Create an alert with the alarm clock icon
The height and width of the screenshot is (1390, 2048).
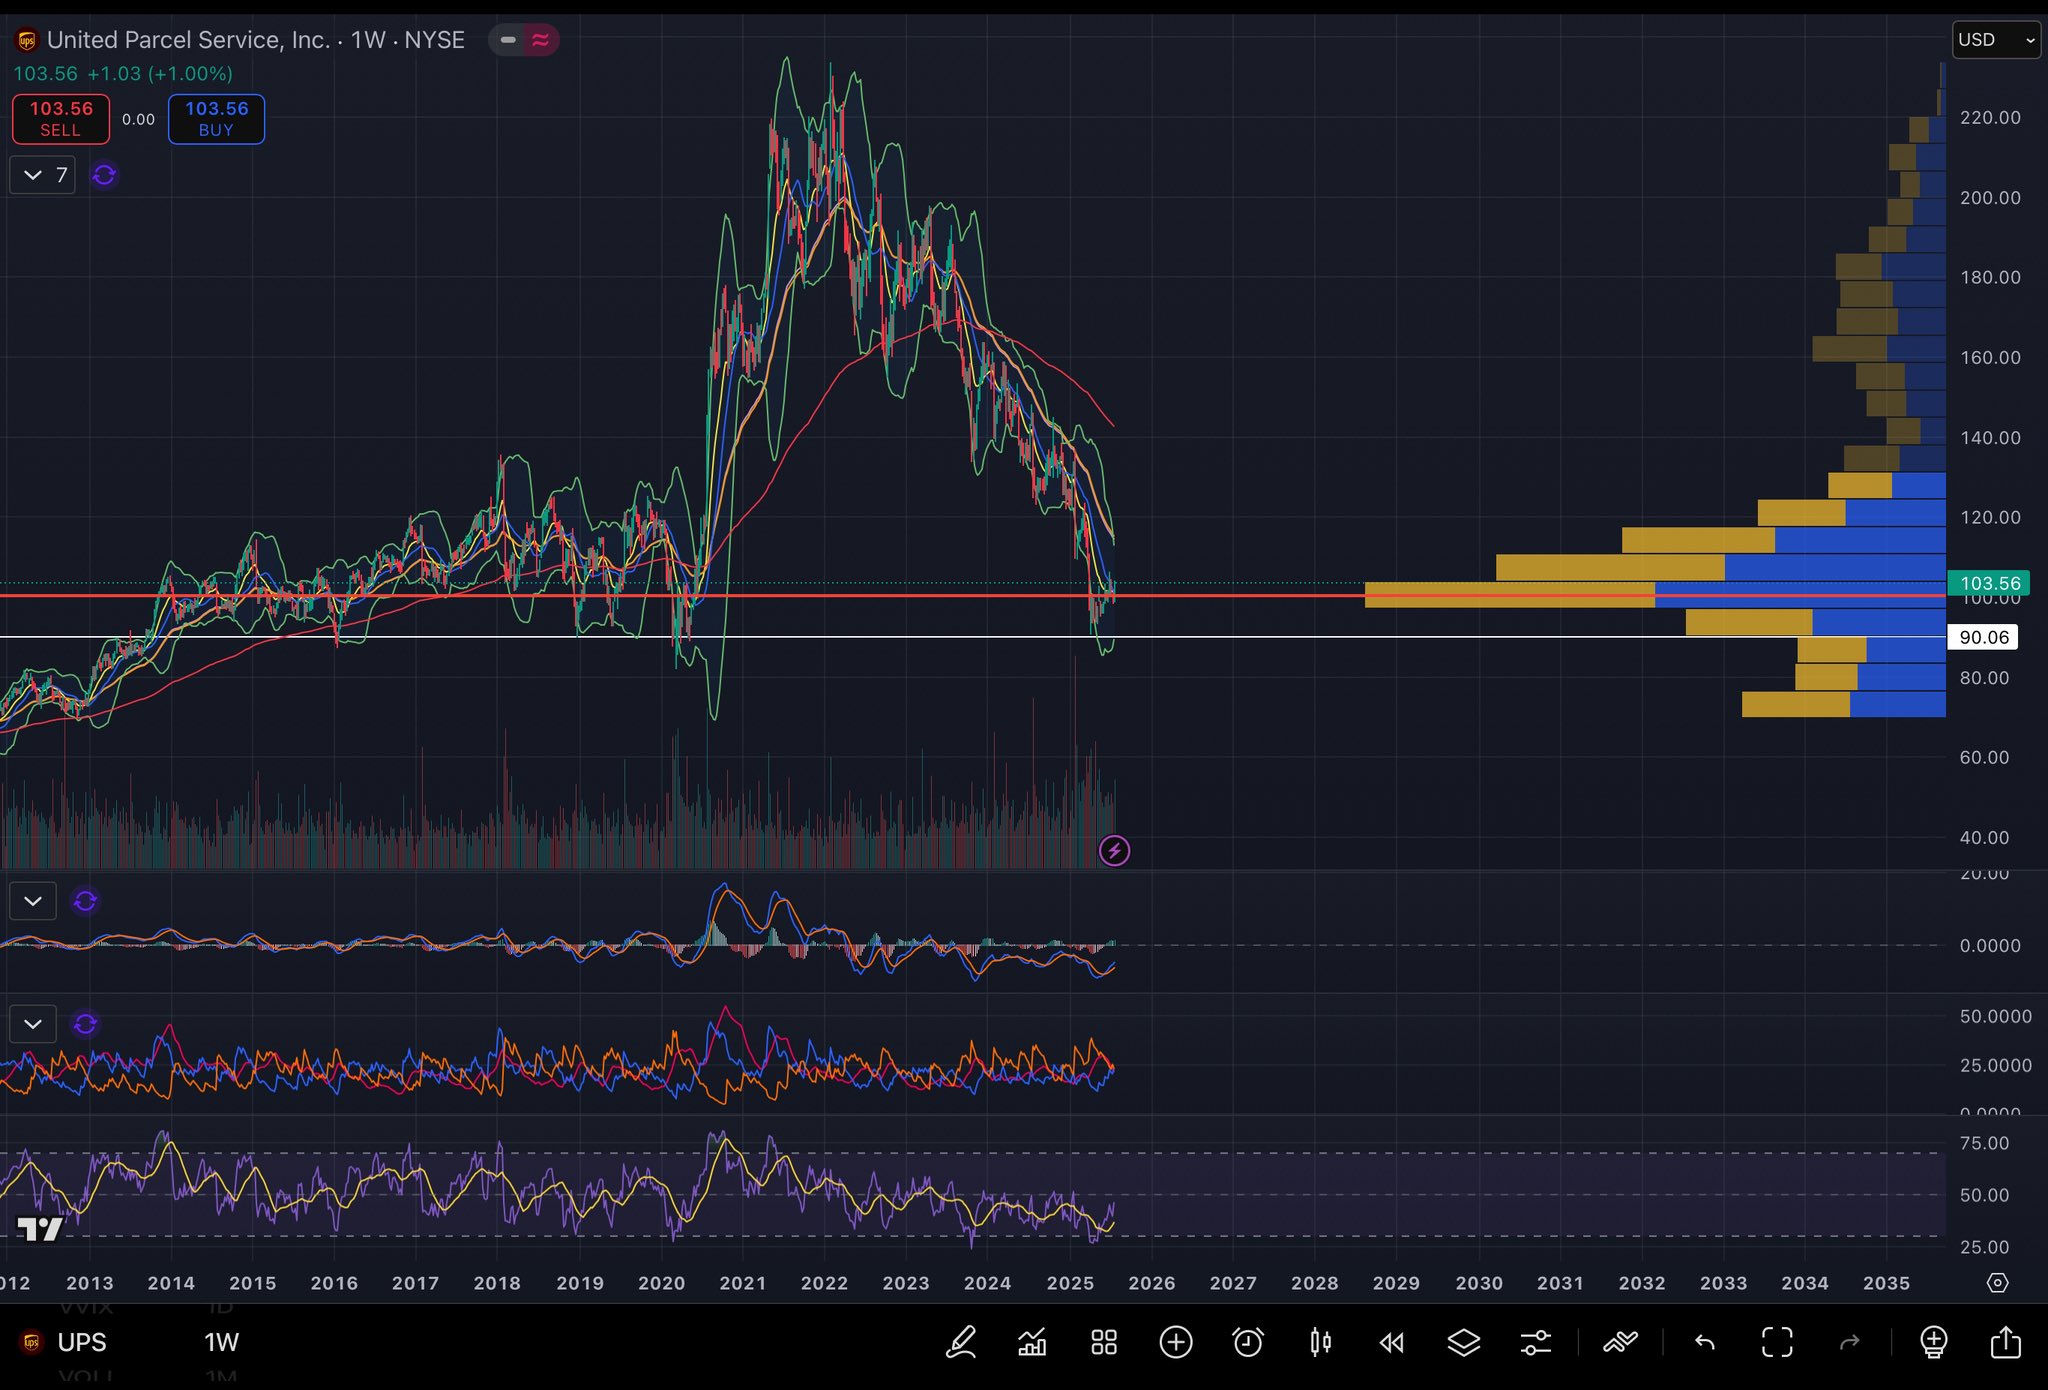pos(1248,1342)
